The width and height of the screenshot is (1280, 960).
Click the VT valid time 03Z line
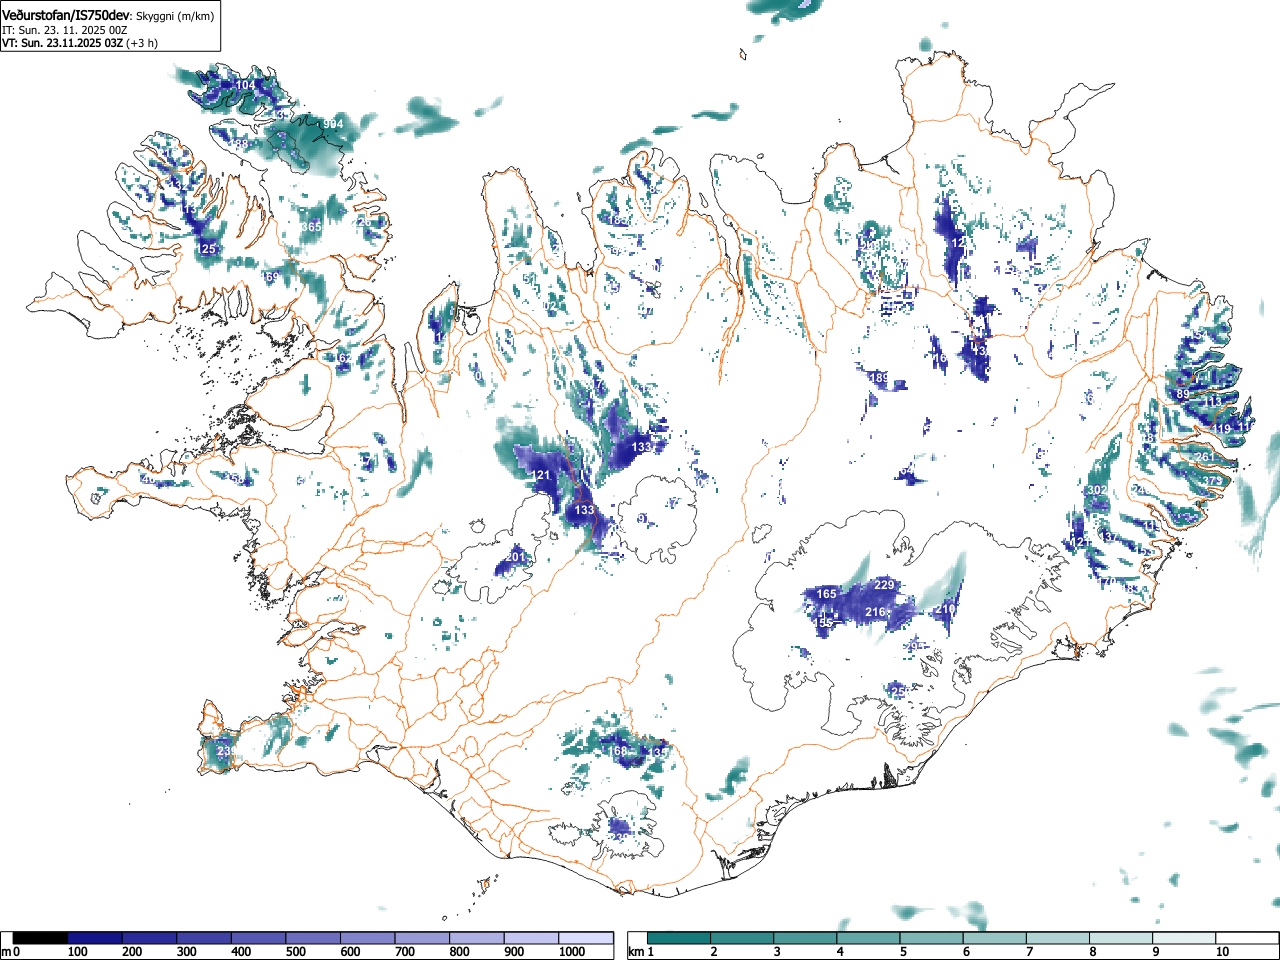(80, 43)
